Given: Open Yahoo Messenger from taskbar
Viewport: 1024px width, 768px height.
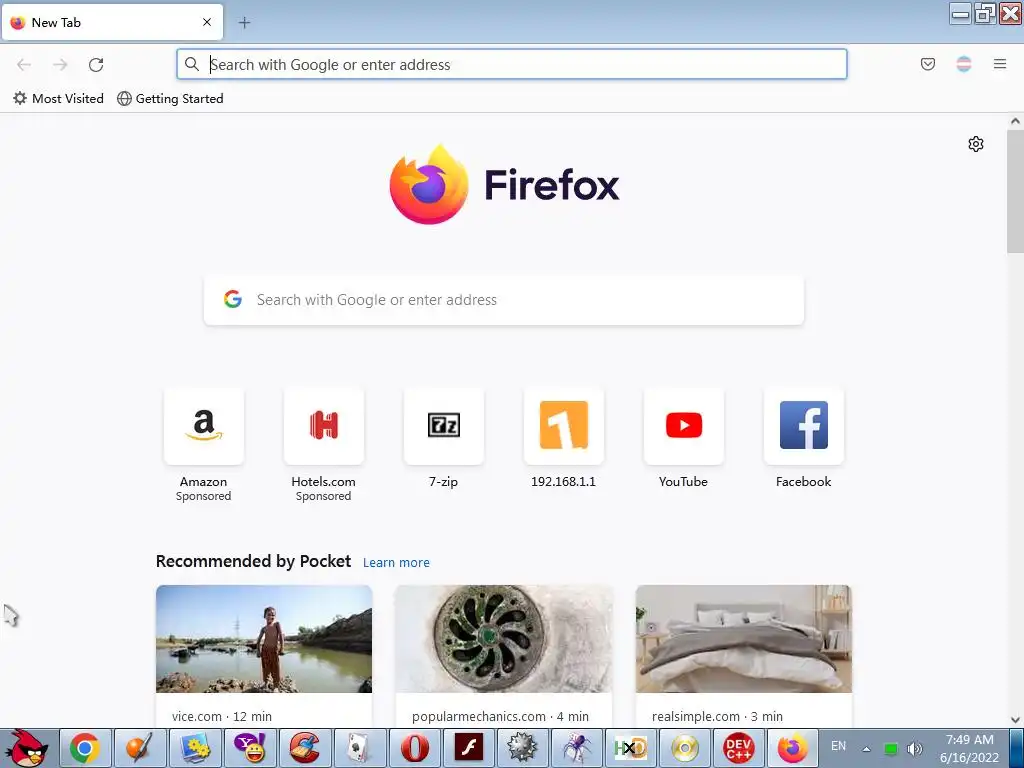Looking at the screenshot, I should click(x=250, y=748).
